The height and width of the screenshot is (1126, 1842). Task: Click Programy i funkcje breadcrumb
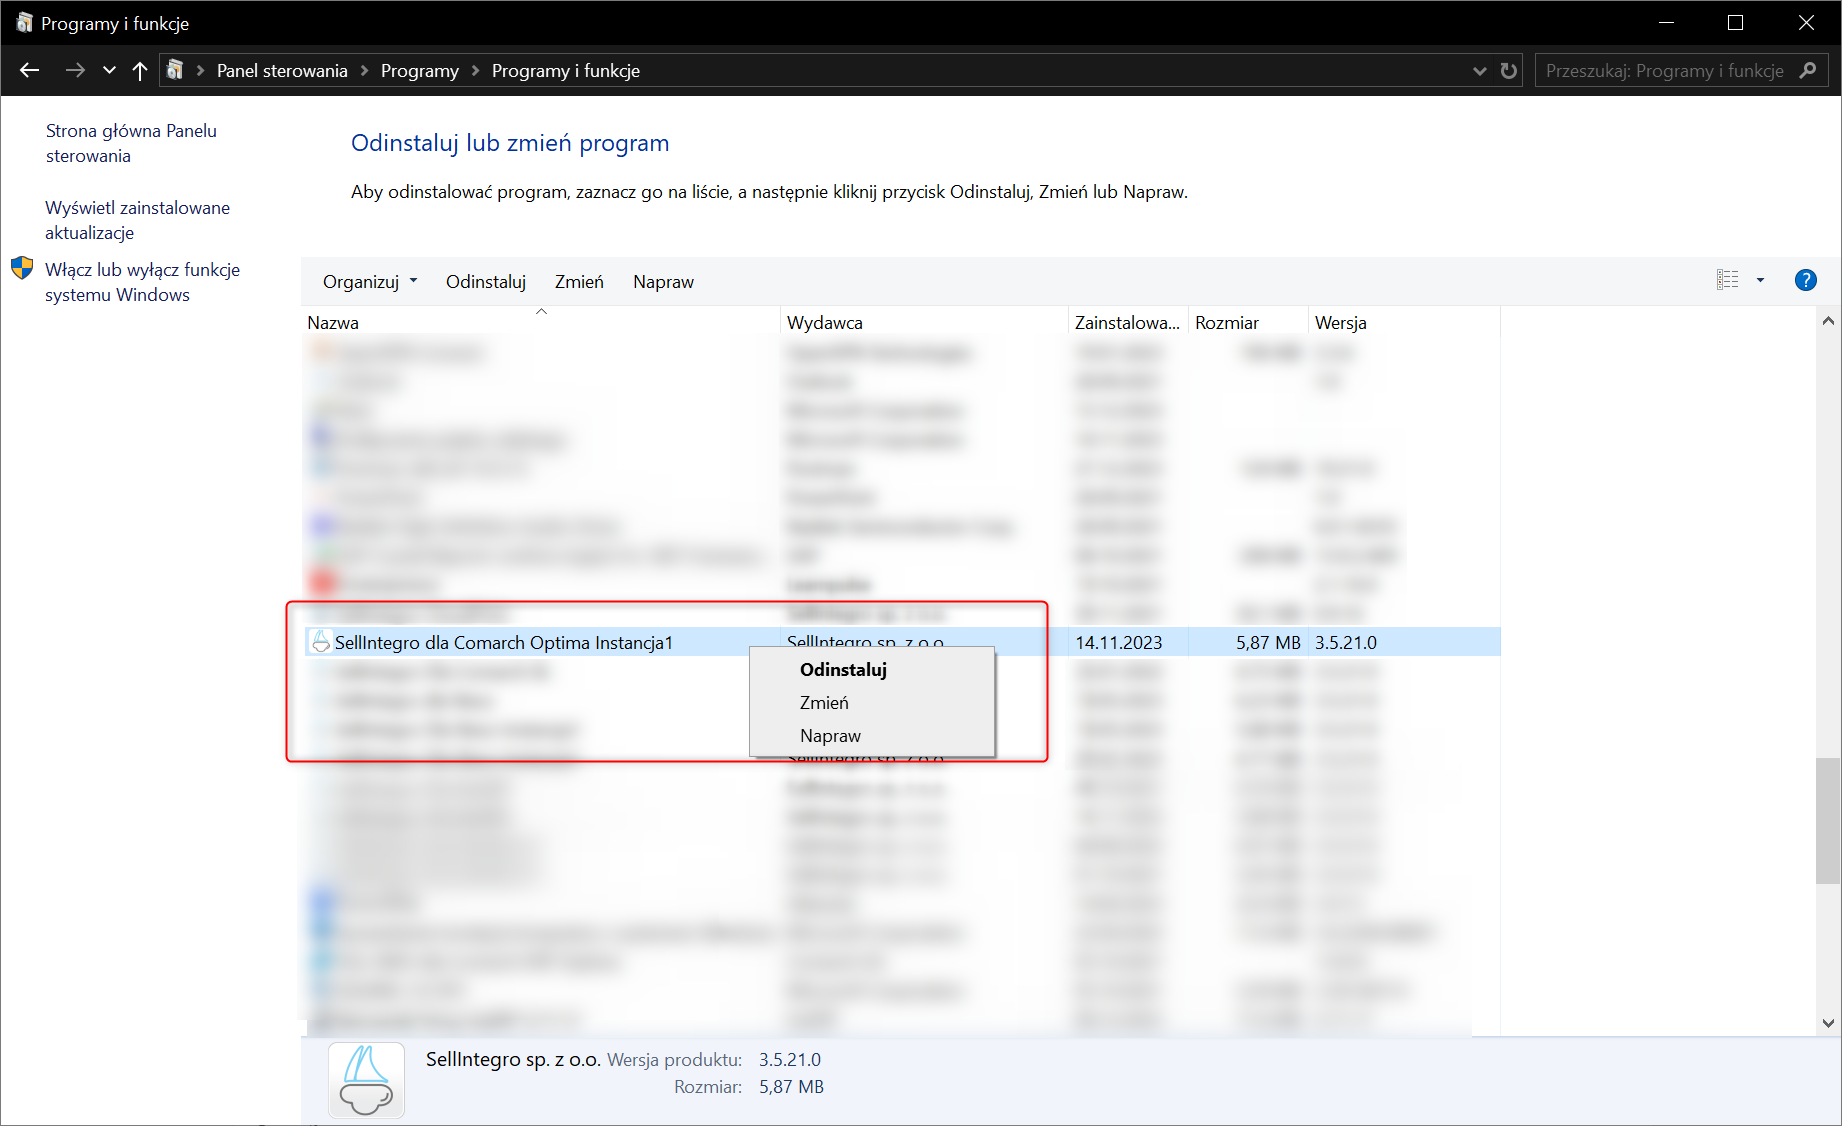(x=566, y=71)
